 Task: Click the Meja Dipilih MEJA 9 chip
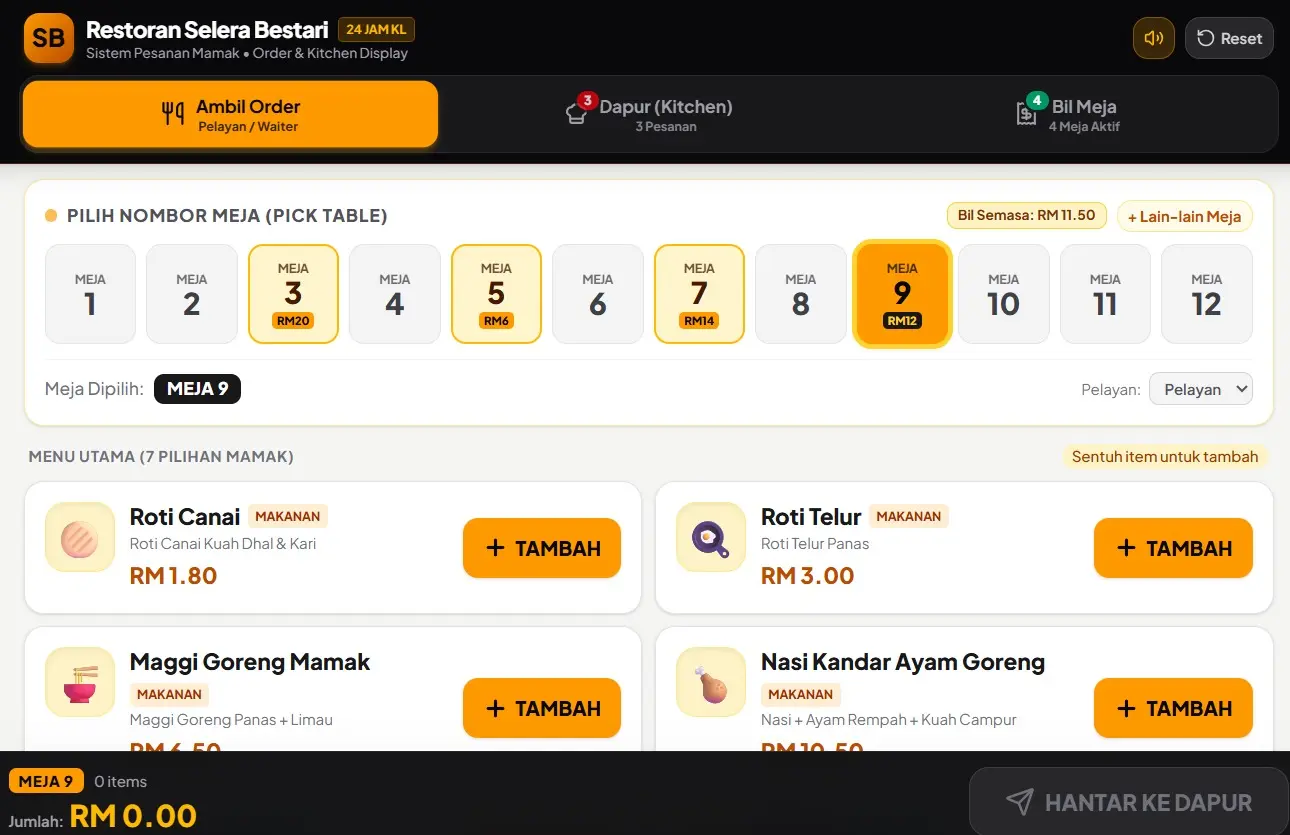pos(197,389)
